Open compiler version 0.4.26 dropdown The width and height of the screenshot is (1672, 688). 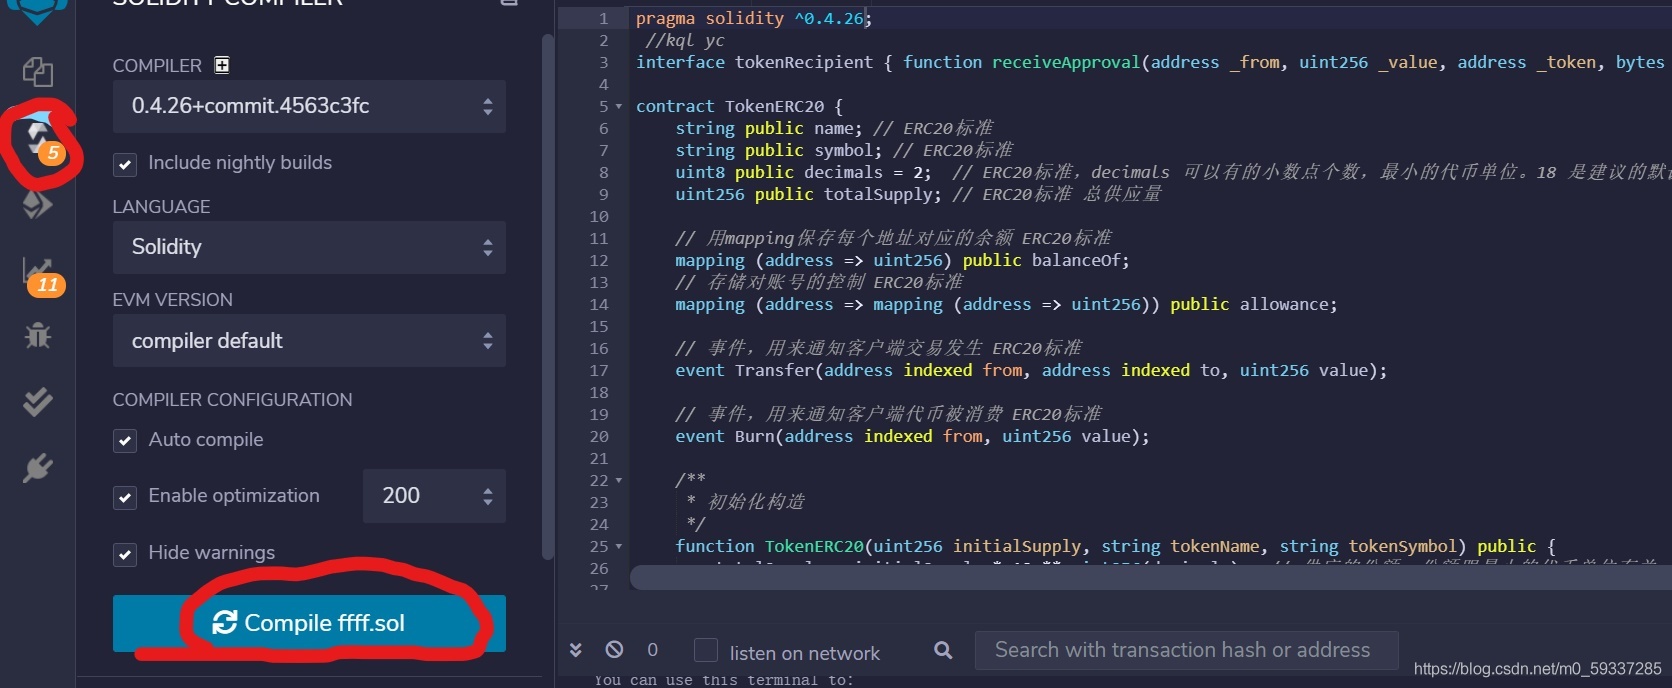pyautogui.click(x=309, y=106)
